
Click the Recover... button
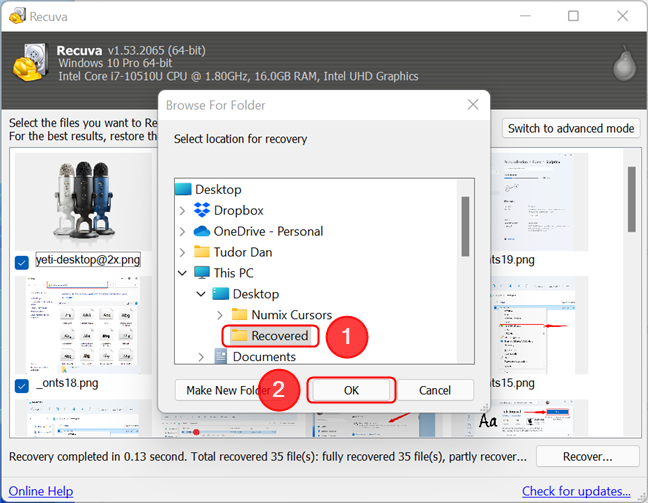coord(587,457)
